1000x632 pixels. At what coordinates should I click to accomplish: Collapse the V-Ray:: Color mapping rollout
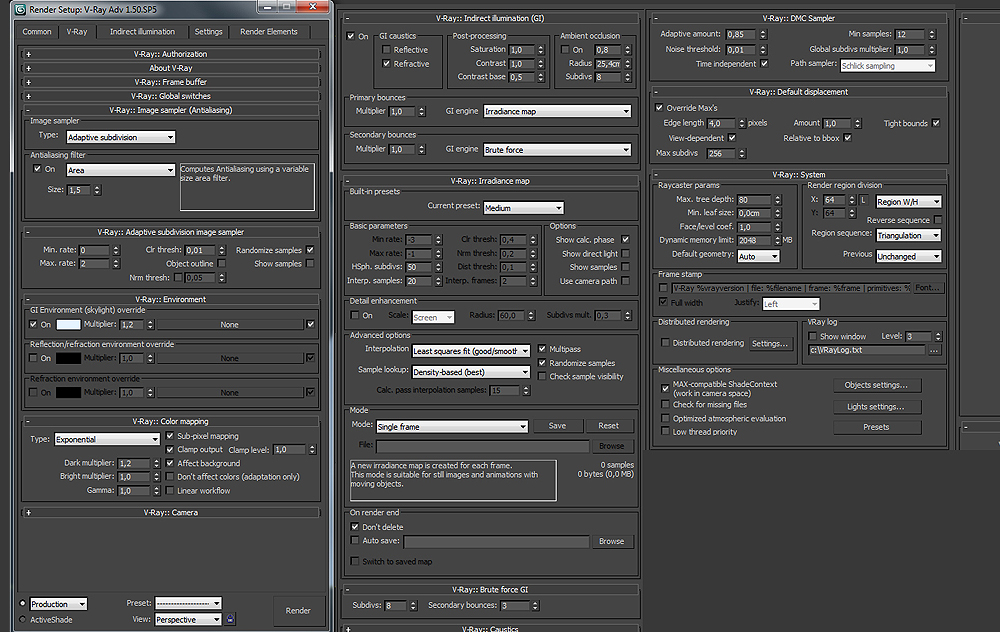pyautogui.click(x=170, y=422)
